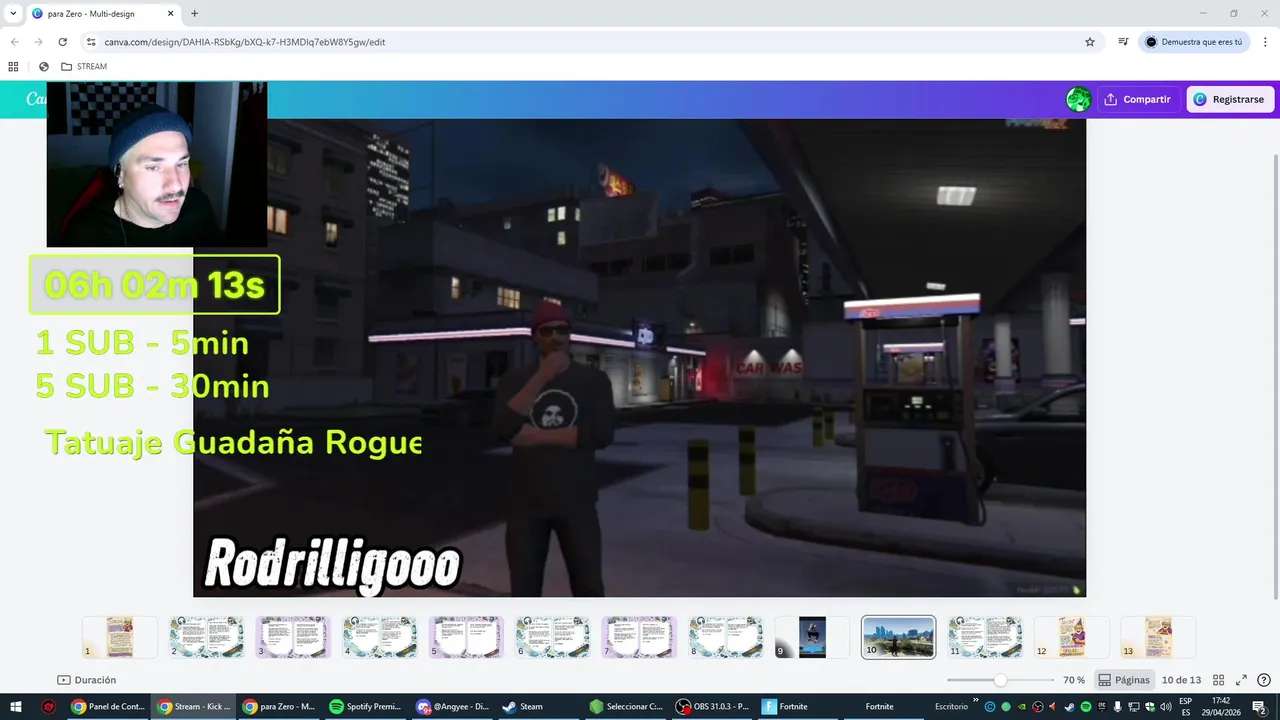Click the Epic Games tray icon
Screen dimensions: 1280x720
pyautogui.click(x=1102, y=707)
